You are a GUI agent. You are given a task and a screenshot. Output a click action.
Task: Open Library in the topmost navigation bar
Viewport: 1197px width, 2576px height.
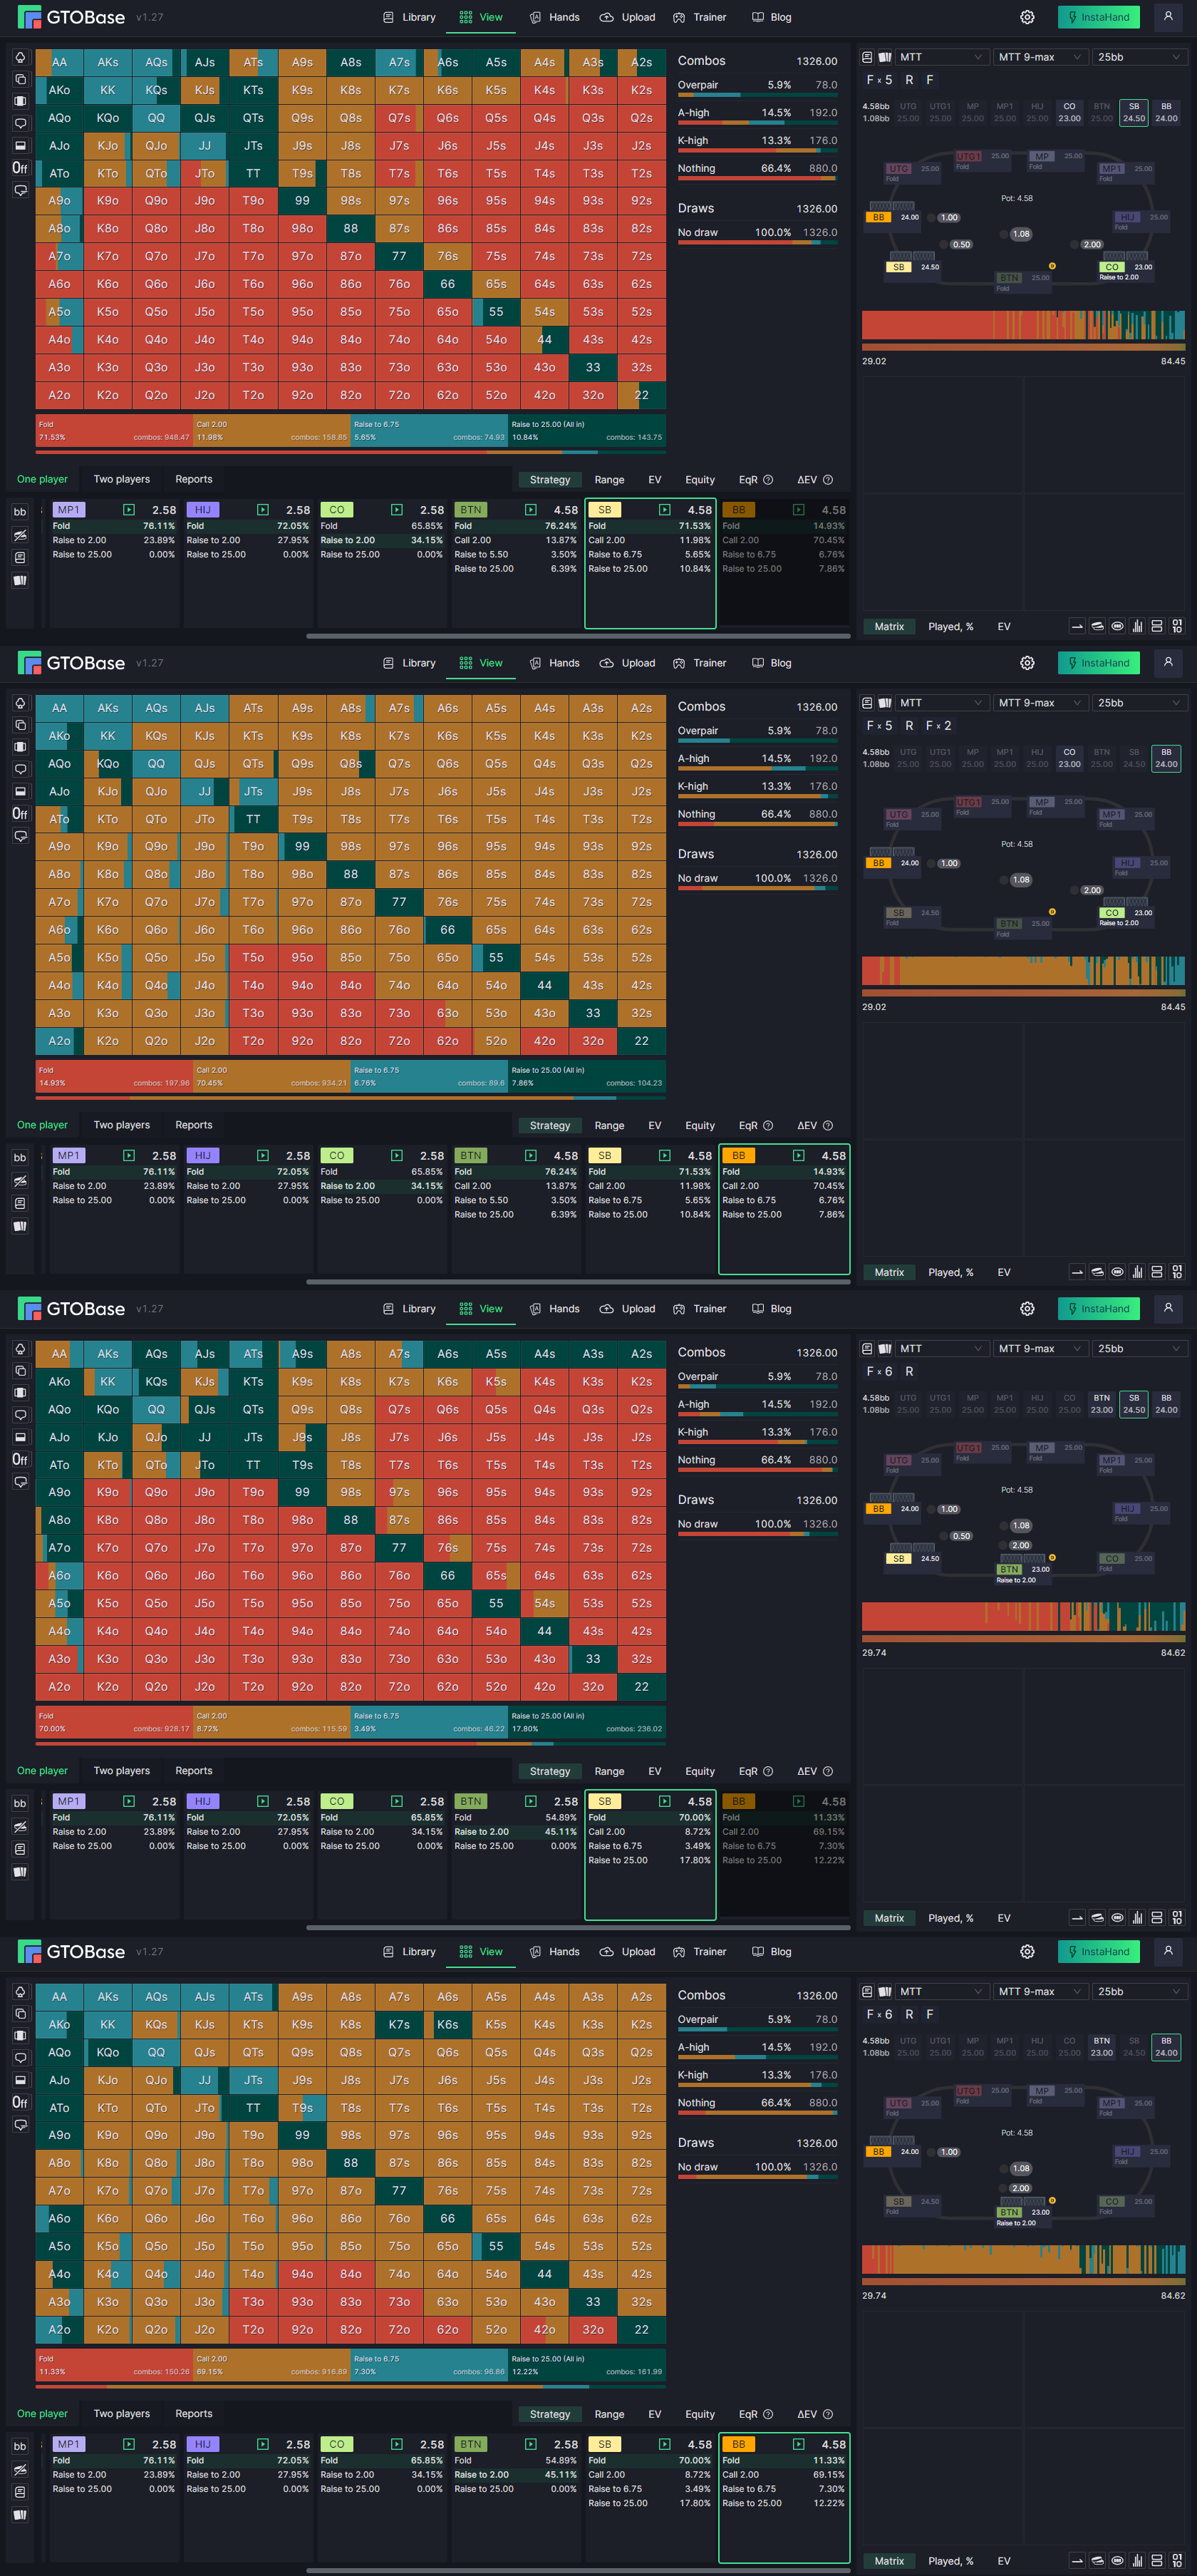pos(409,17)
